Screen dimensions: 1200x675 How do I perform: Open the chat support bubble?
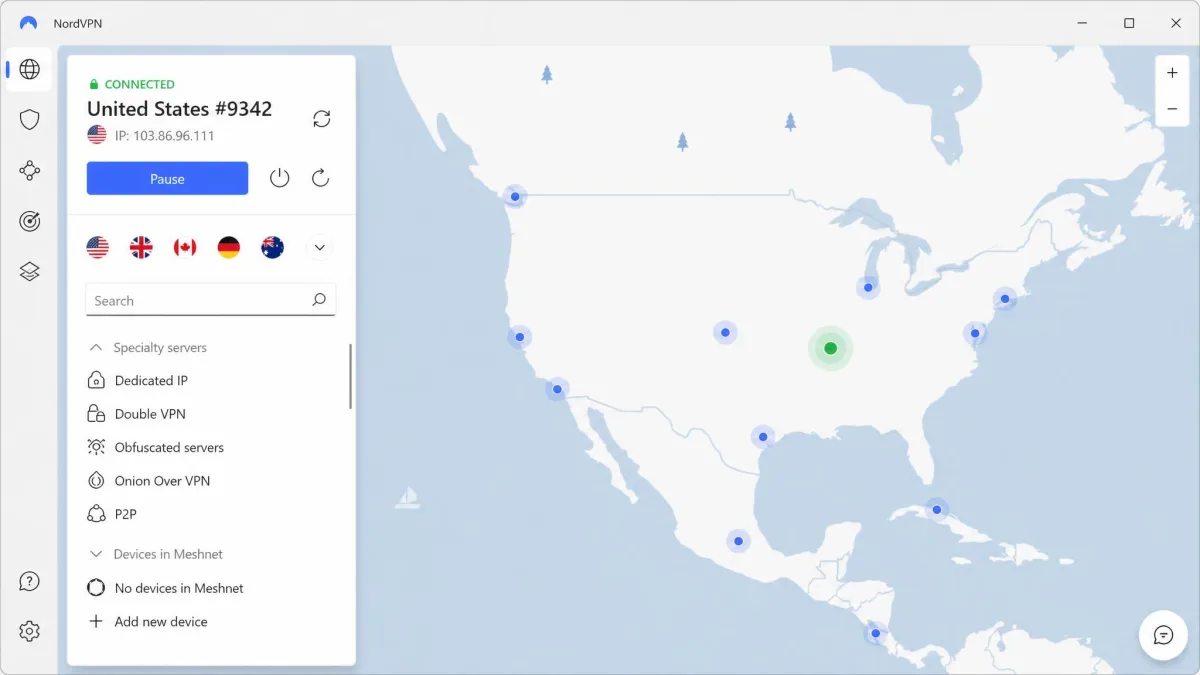point(1163,635)
